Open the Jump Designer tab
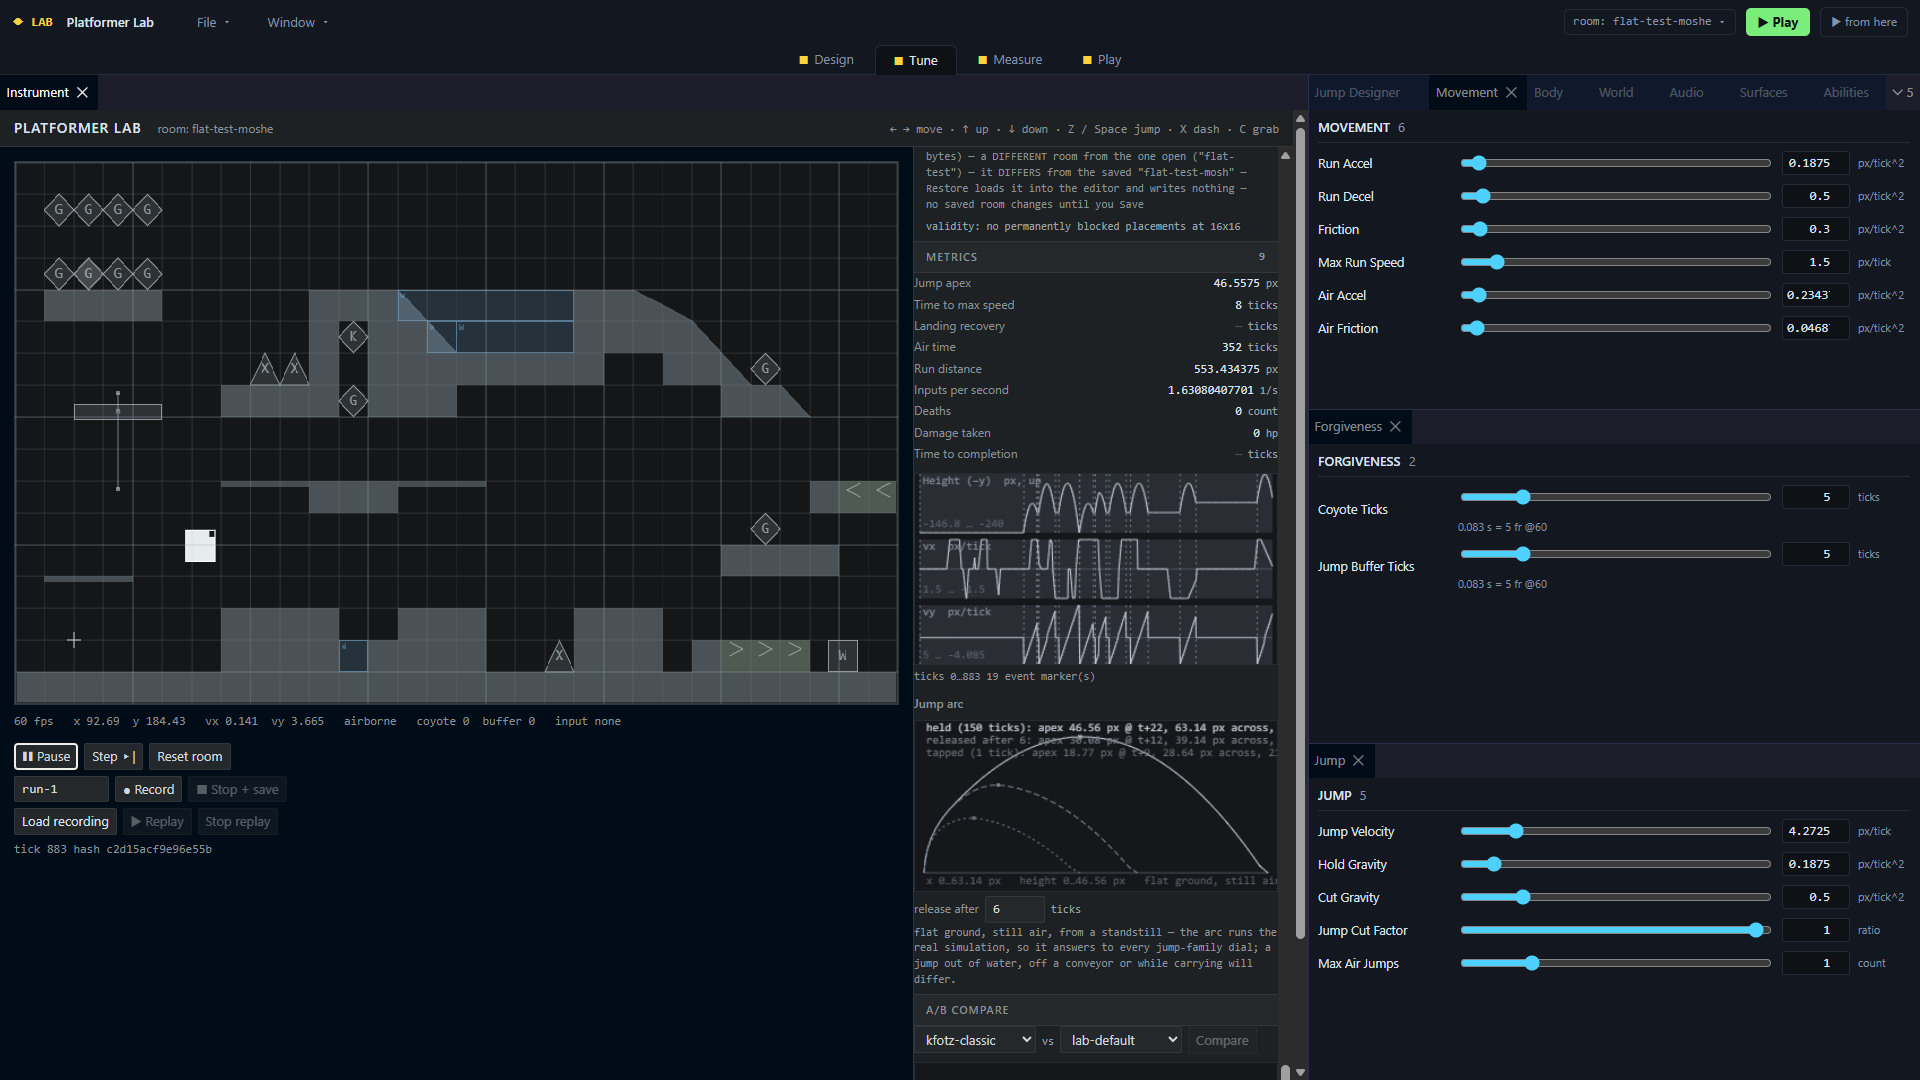1920x1080 pixels. pos(1357,93)
